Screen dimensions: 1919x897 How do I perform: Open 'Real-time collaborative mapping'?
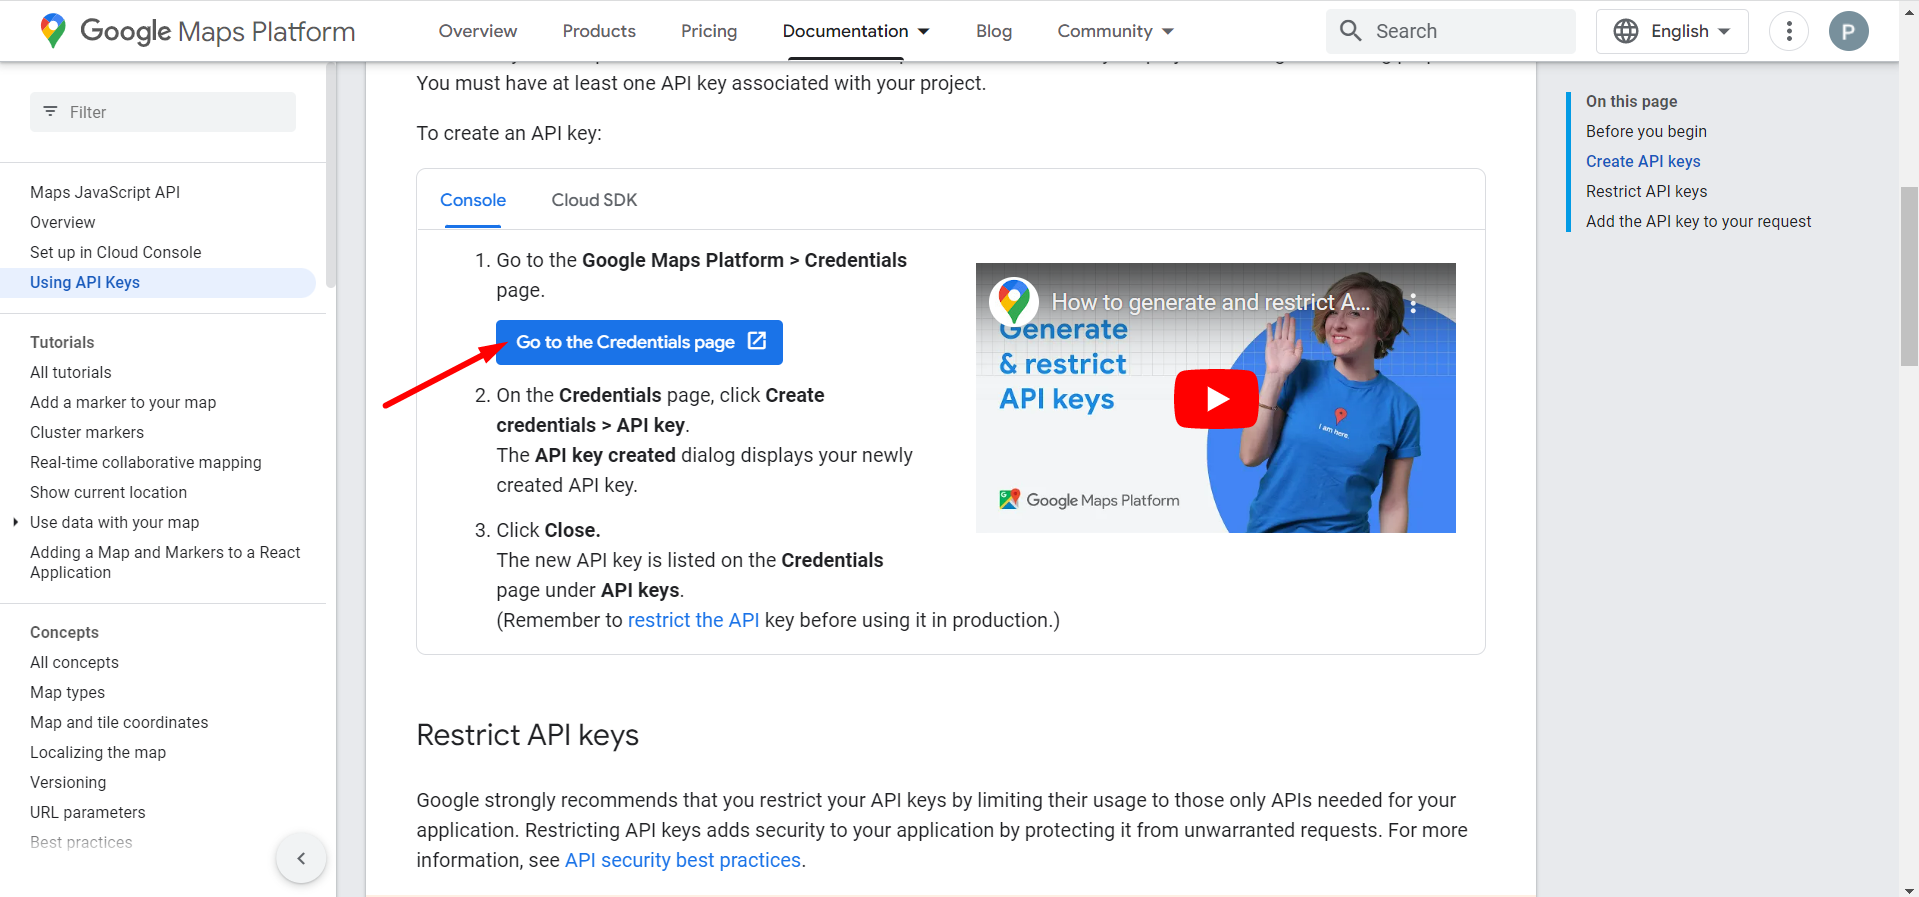[x=146, y=462]
